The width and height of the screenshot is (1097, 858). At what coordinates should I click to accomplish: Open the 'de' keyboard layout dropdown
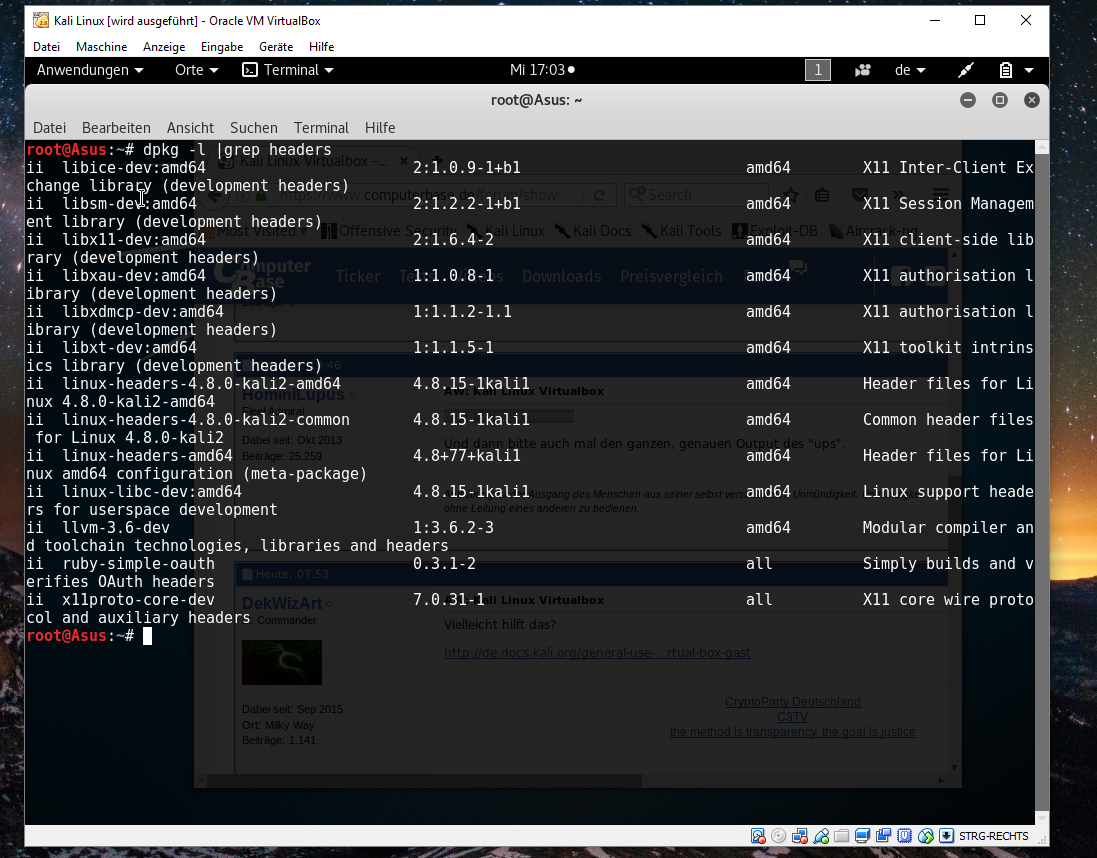pyautogui.click(x=910, y=70)
